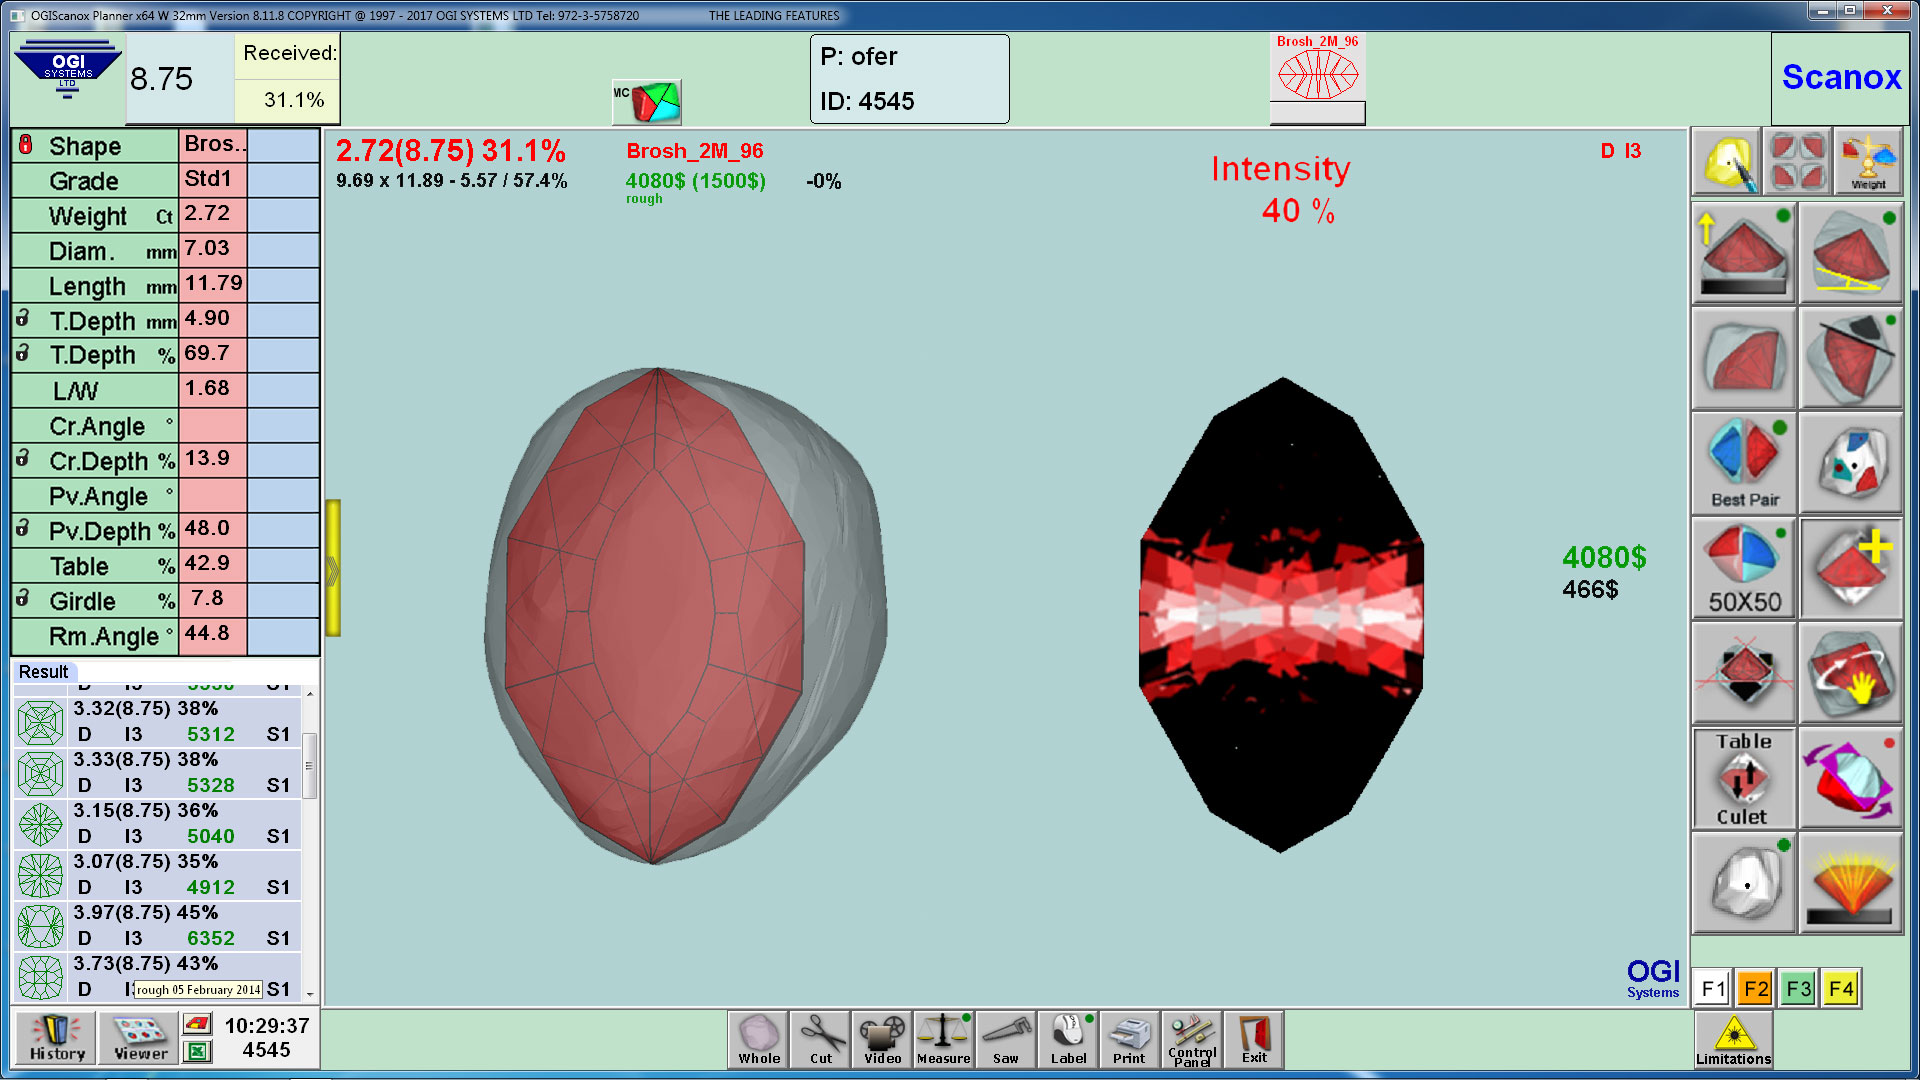
Task: Click the Video camera icon
Action: (x=882, y=1040)
